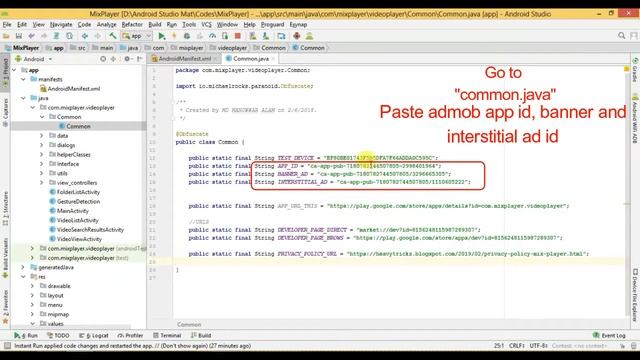Viewport: 640px width, 360px height.
Task: Open the Refactor menu
Action: click(x=132, y=24)
